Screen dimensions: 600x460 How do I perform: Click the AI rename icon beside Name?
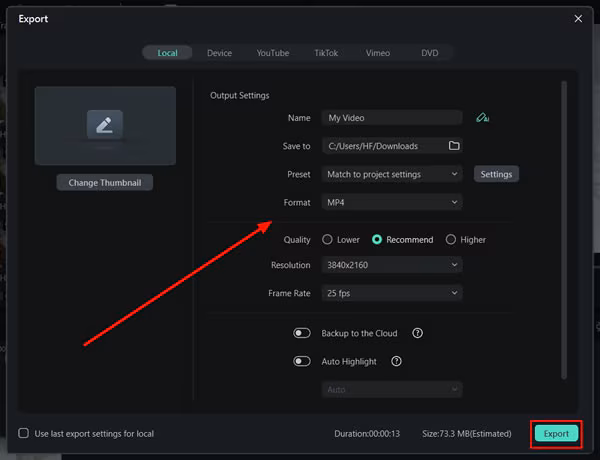[483, 118]
